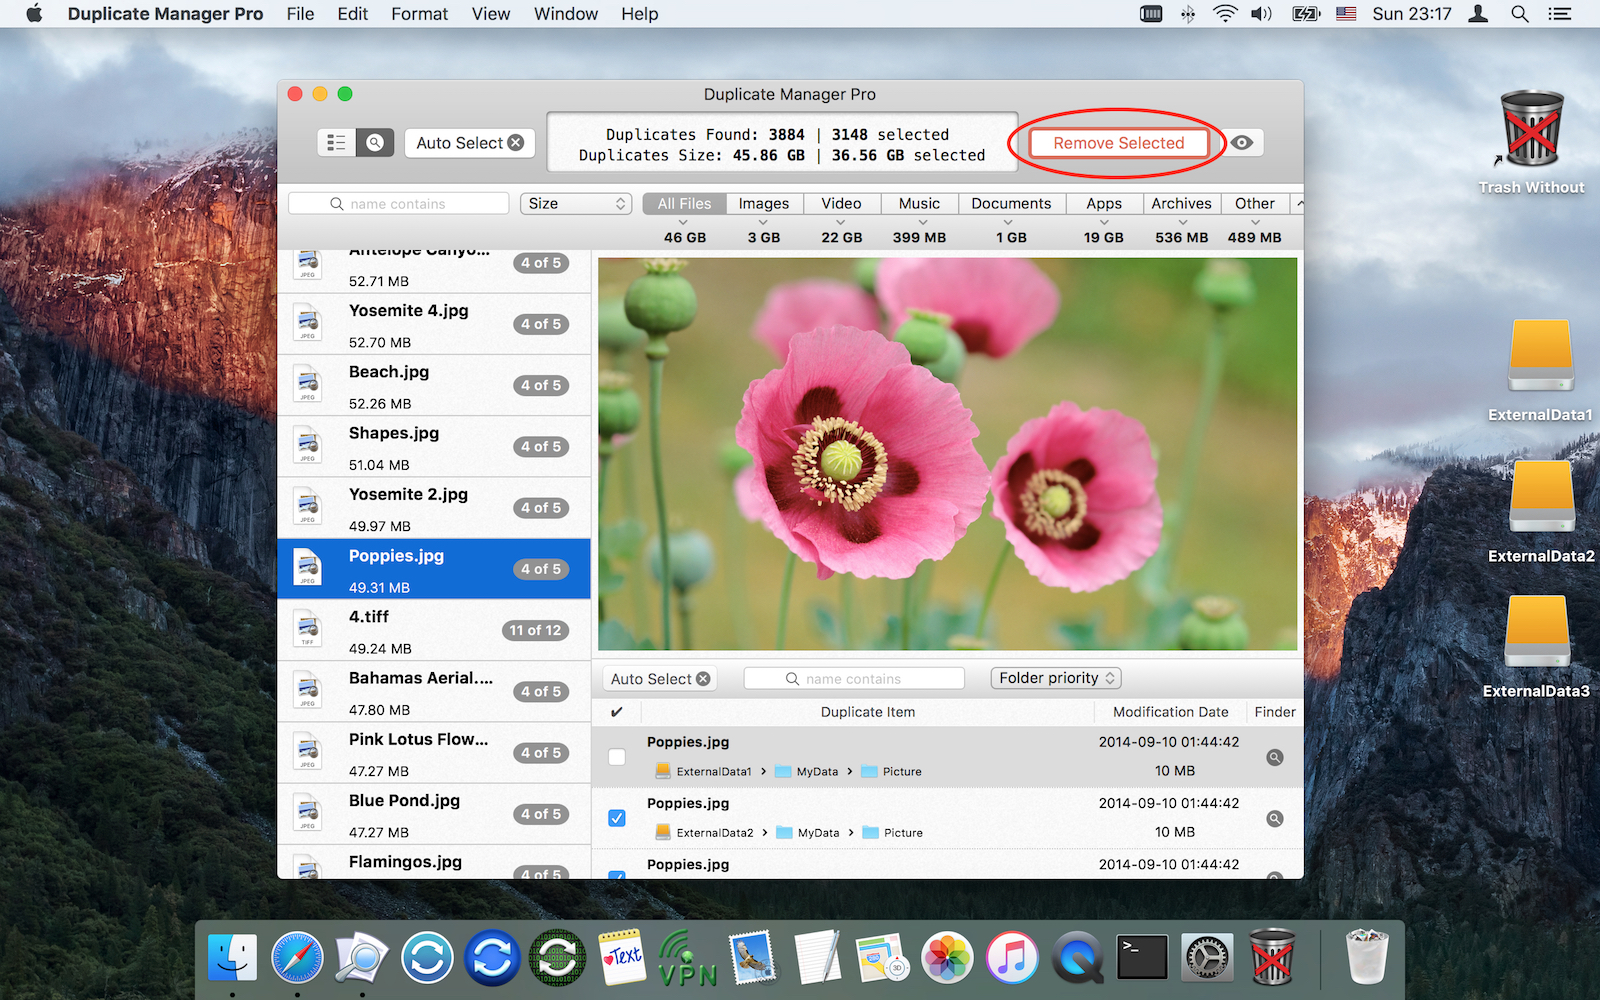This screenshot has height=1000, width=1600.
Task: Switch to the Images tab
Action: (x=763, y=204)
